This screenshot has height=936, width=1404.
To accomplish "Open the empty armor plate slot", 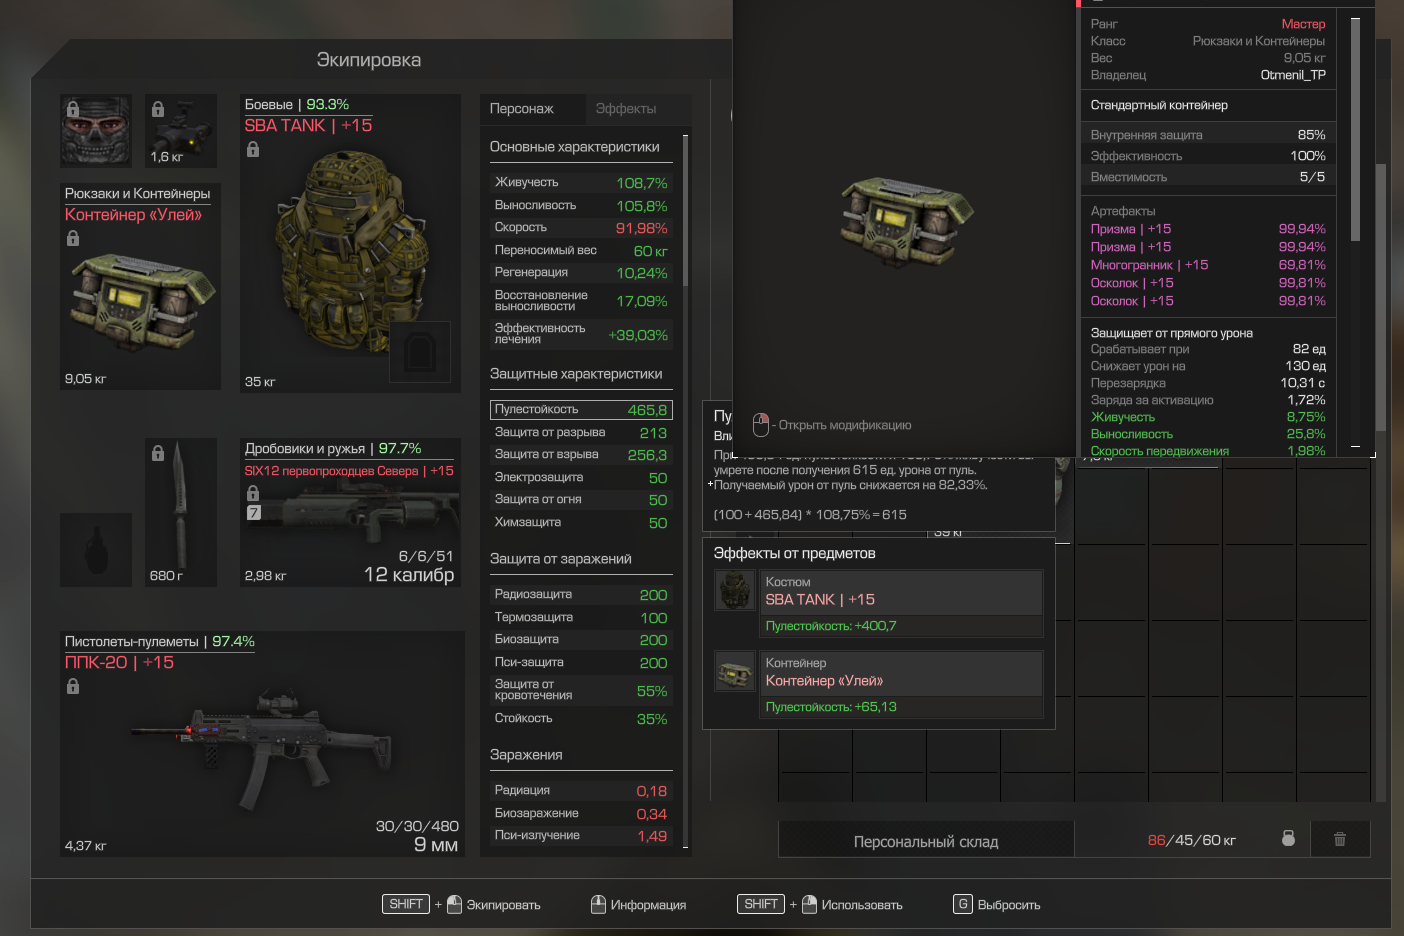I will click(x=419, y=351).
